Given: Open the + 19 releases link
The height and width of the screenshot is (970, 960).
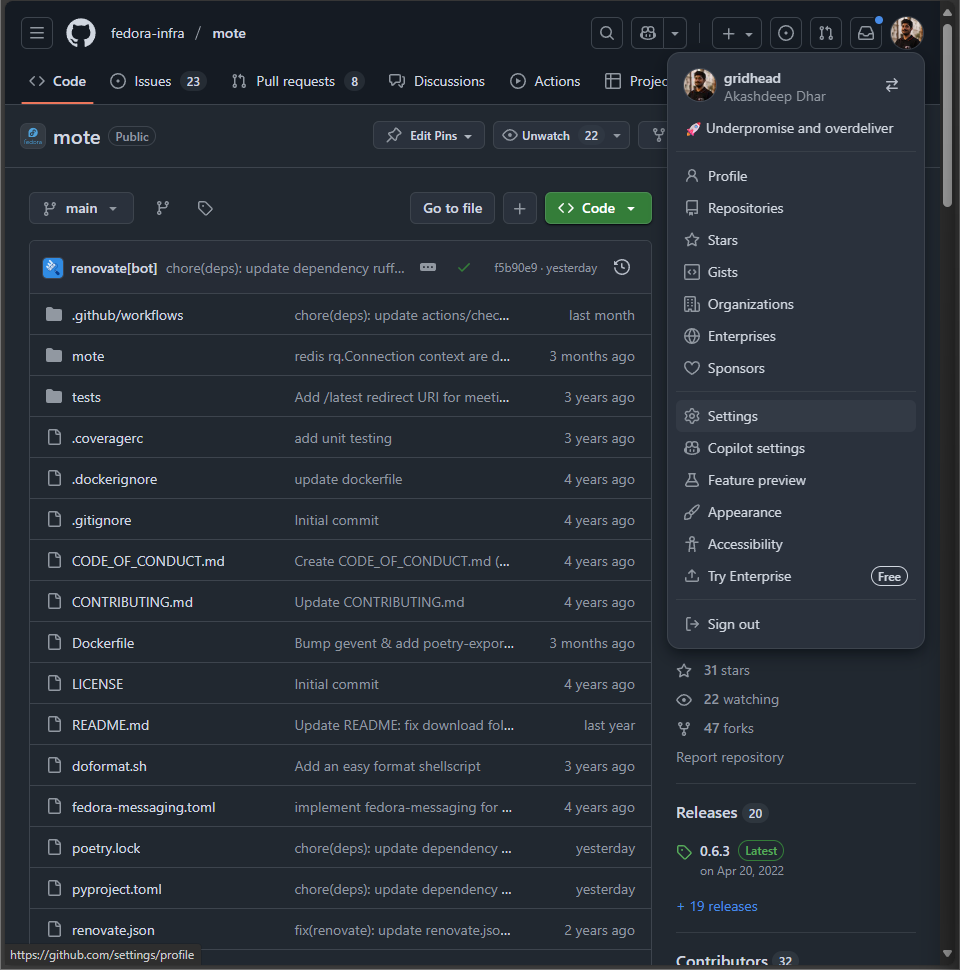Looking at the screenshot, I should [x=717, y=906].
